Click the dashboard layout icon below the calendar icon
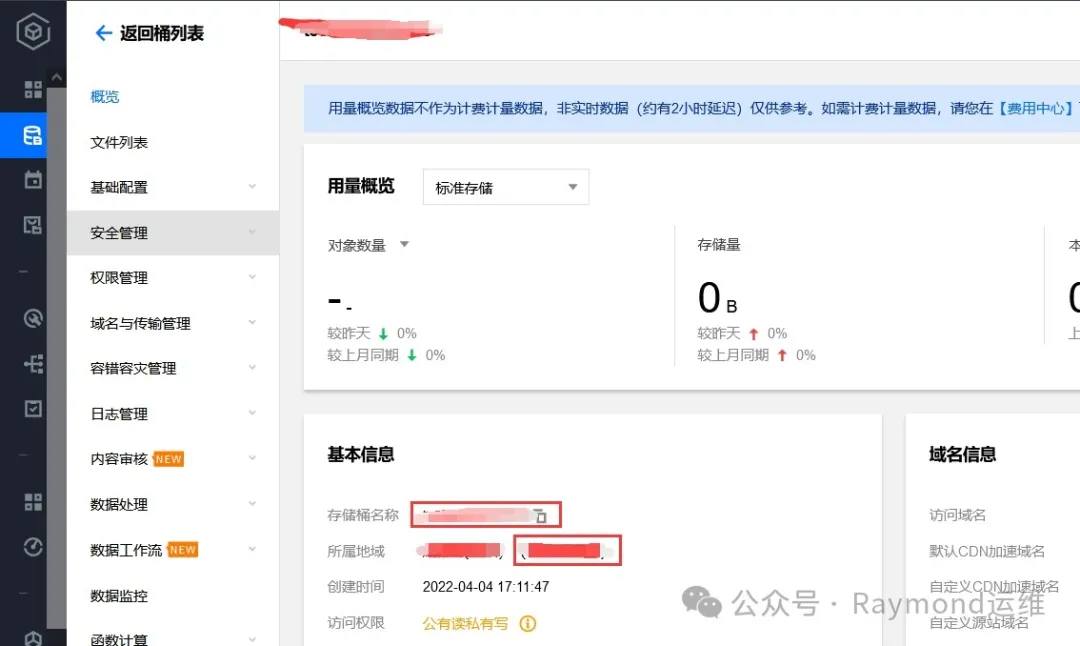The height and width of the screenshot is (646, 1080). click(33, 225)
